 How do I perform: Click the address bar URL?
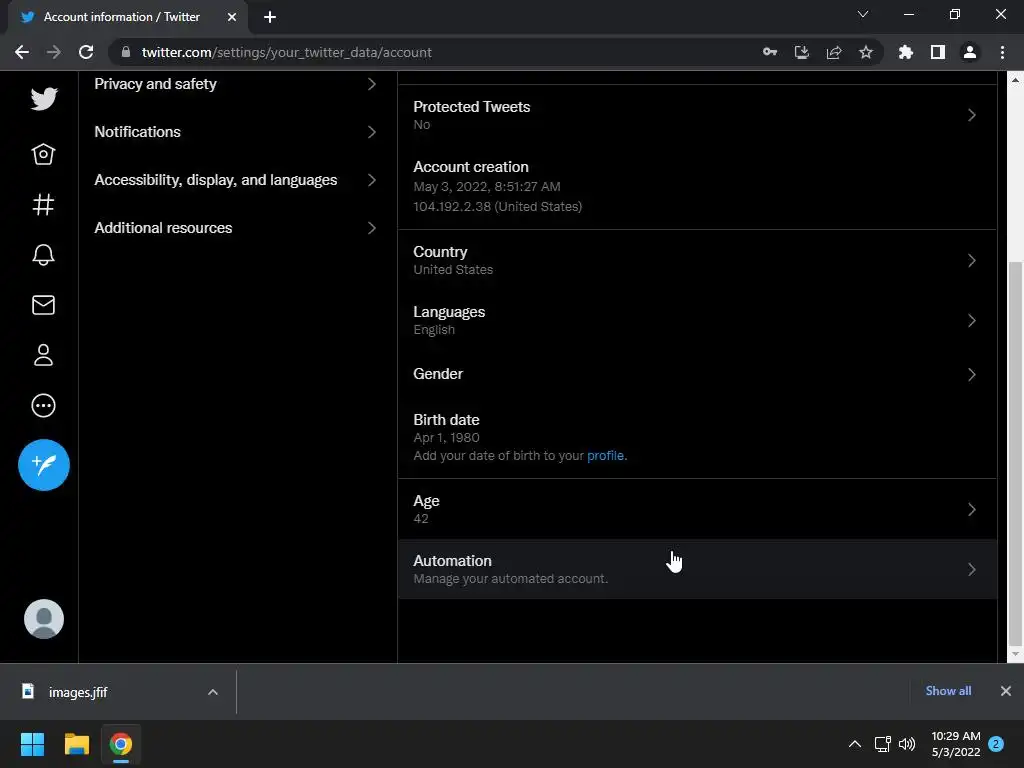(x=287, y=52)
